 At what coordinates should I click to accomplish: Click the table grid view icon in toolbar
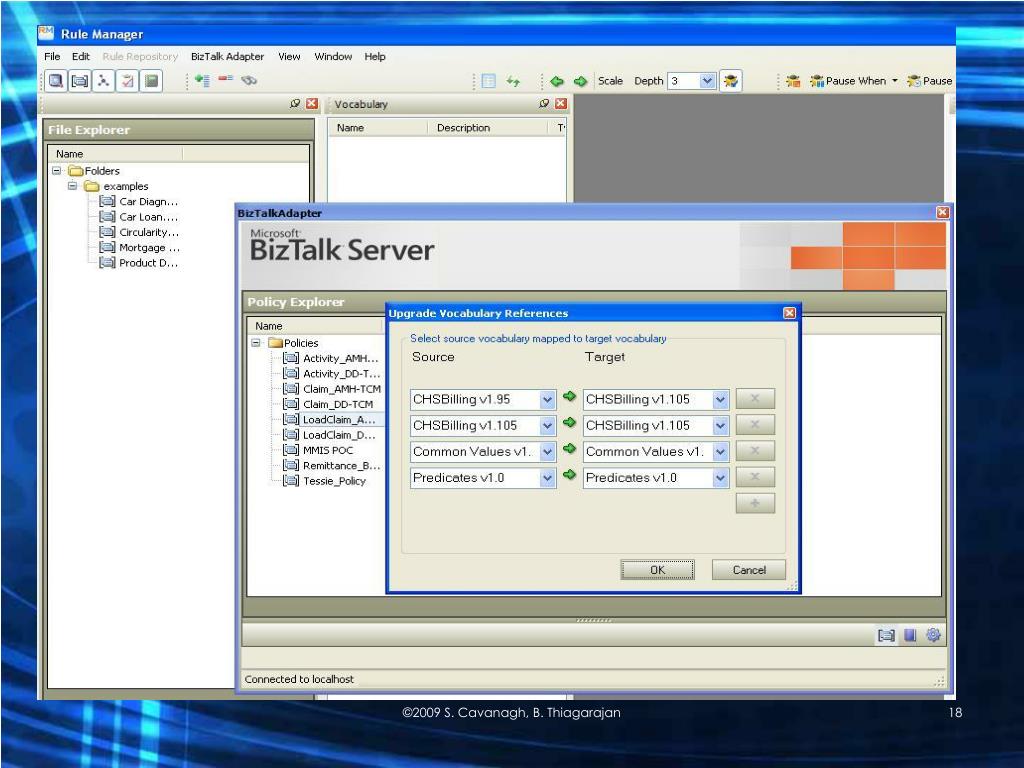[488, 81]
